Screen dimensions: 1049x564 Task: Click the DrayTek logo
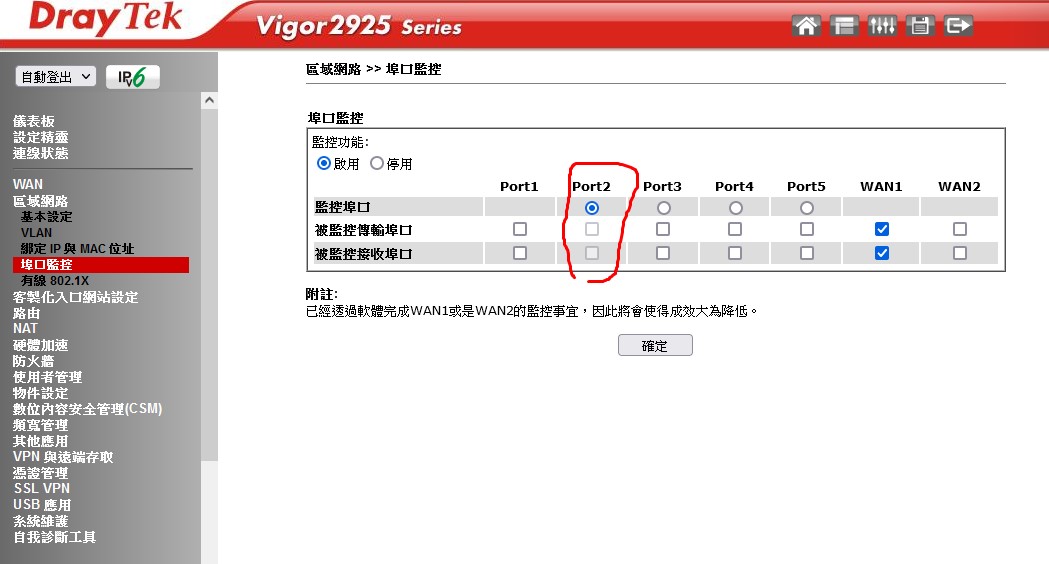pyautogui.click(x=105, y=19)
